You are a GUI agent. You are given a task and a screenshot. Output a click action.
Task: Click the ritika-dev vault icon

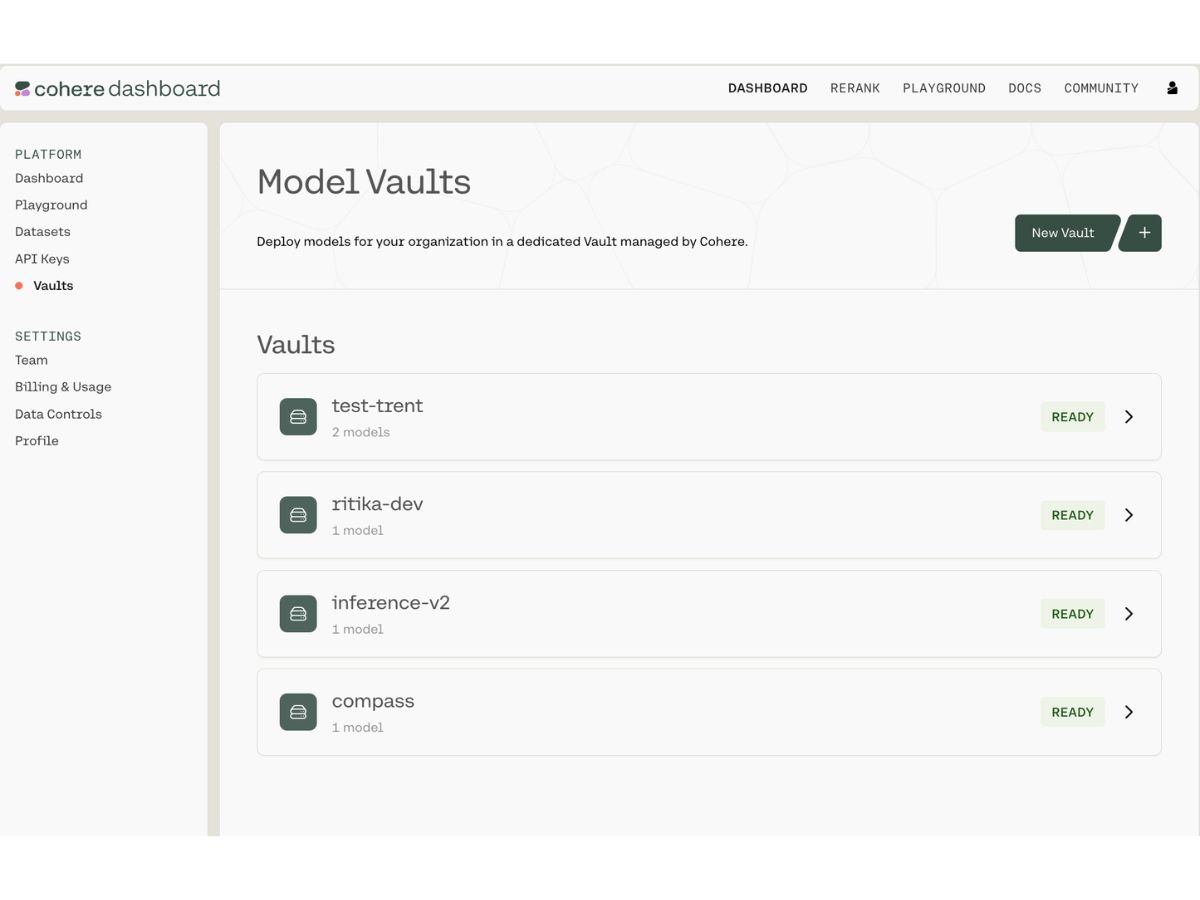pyautogui.click(x=298, y=515)
